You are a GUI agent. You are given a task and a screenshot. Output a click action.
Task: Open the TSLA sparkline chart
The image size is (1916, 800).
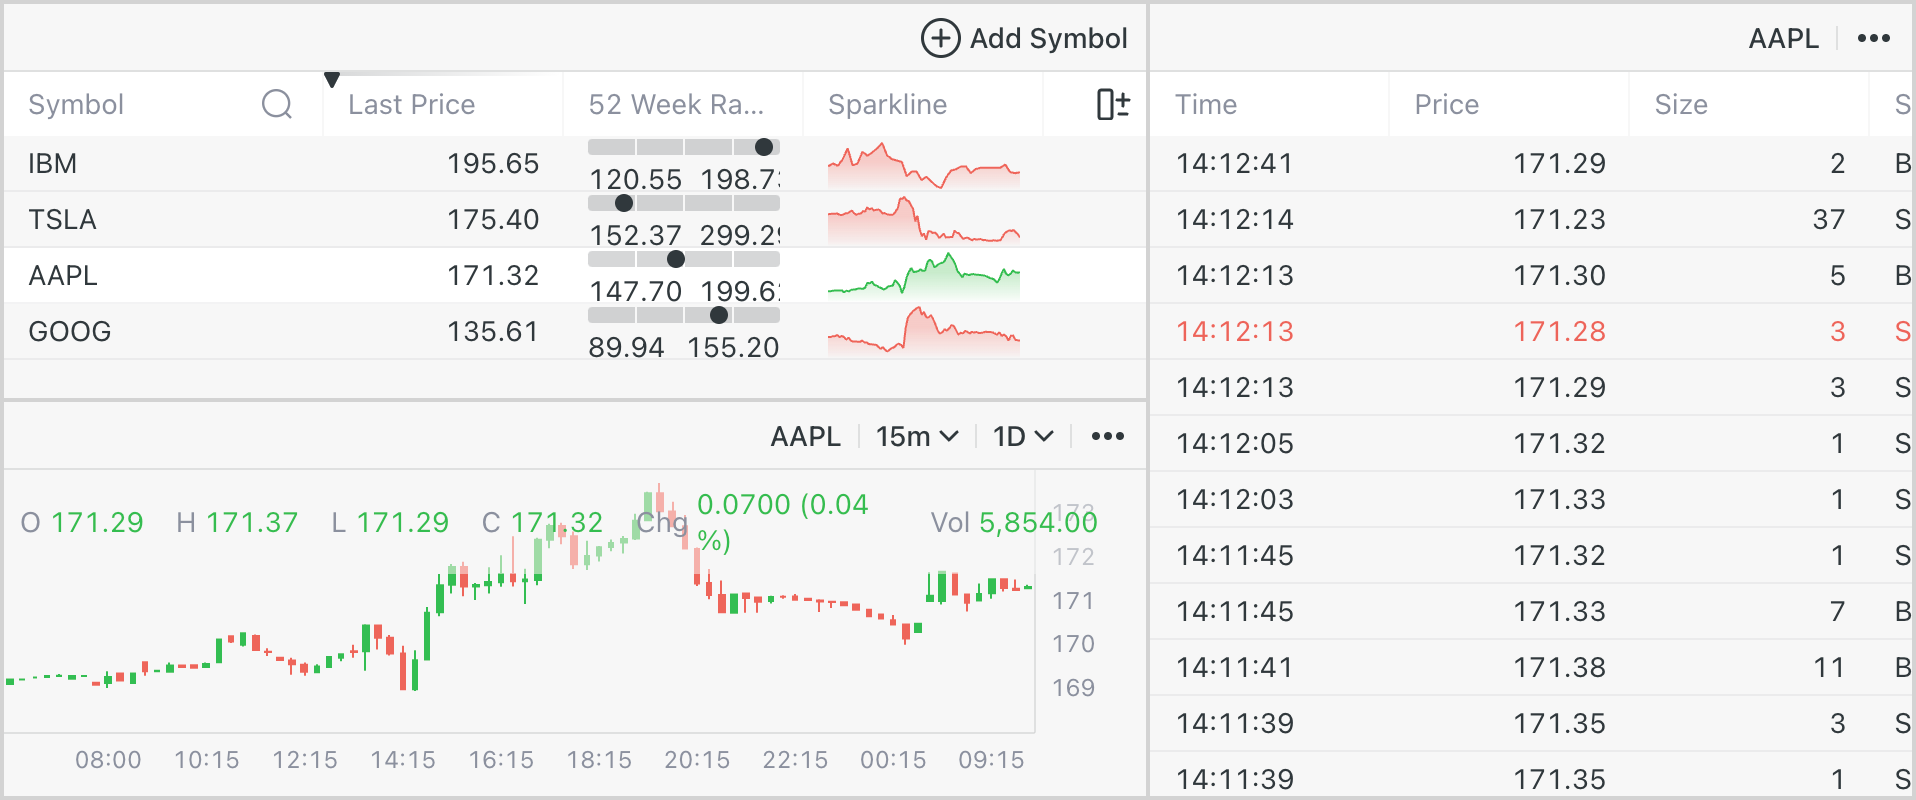point(924,221)
